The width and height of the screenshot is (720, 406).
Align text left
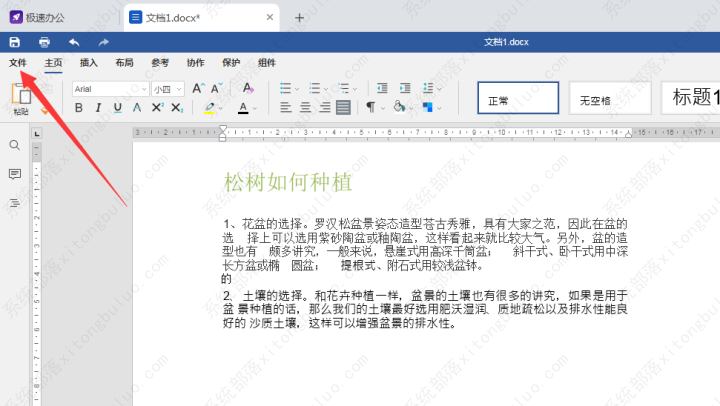(x=286, y=107)
